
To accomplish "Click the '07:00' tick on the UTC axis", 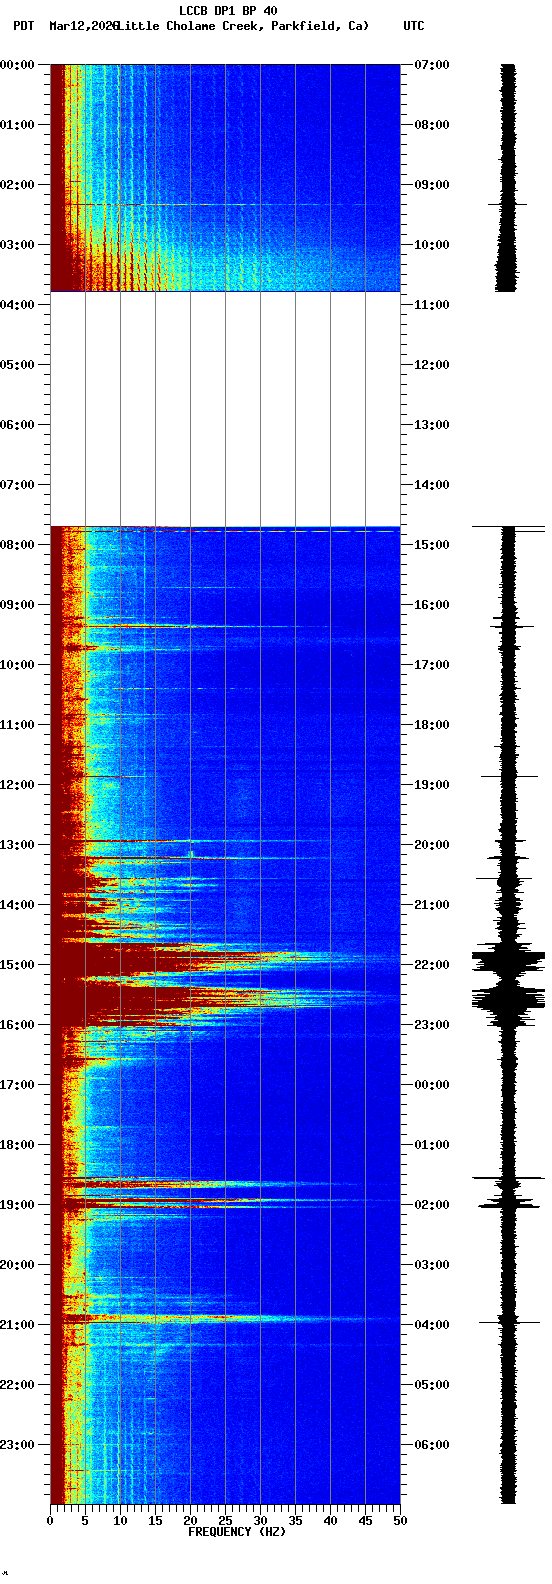I will [432, 64].
